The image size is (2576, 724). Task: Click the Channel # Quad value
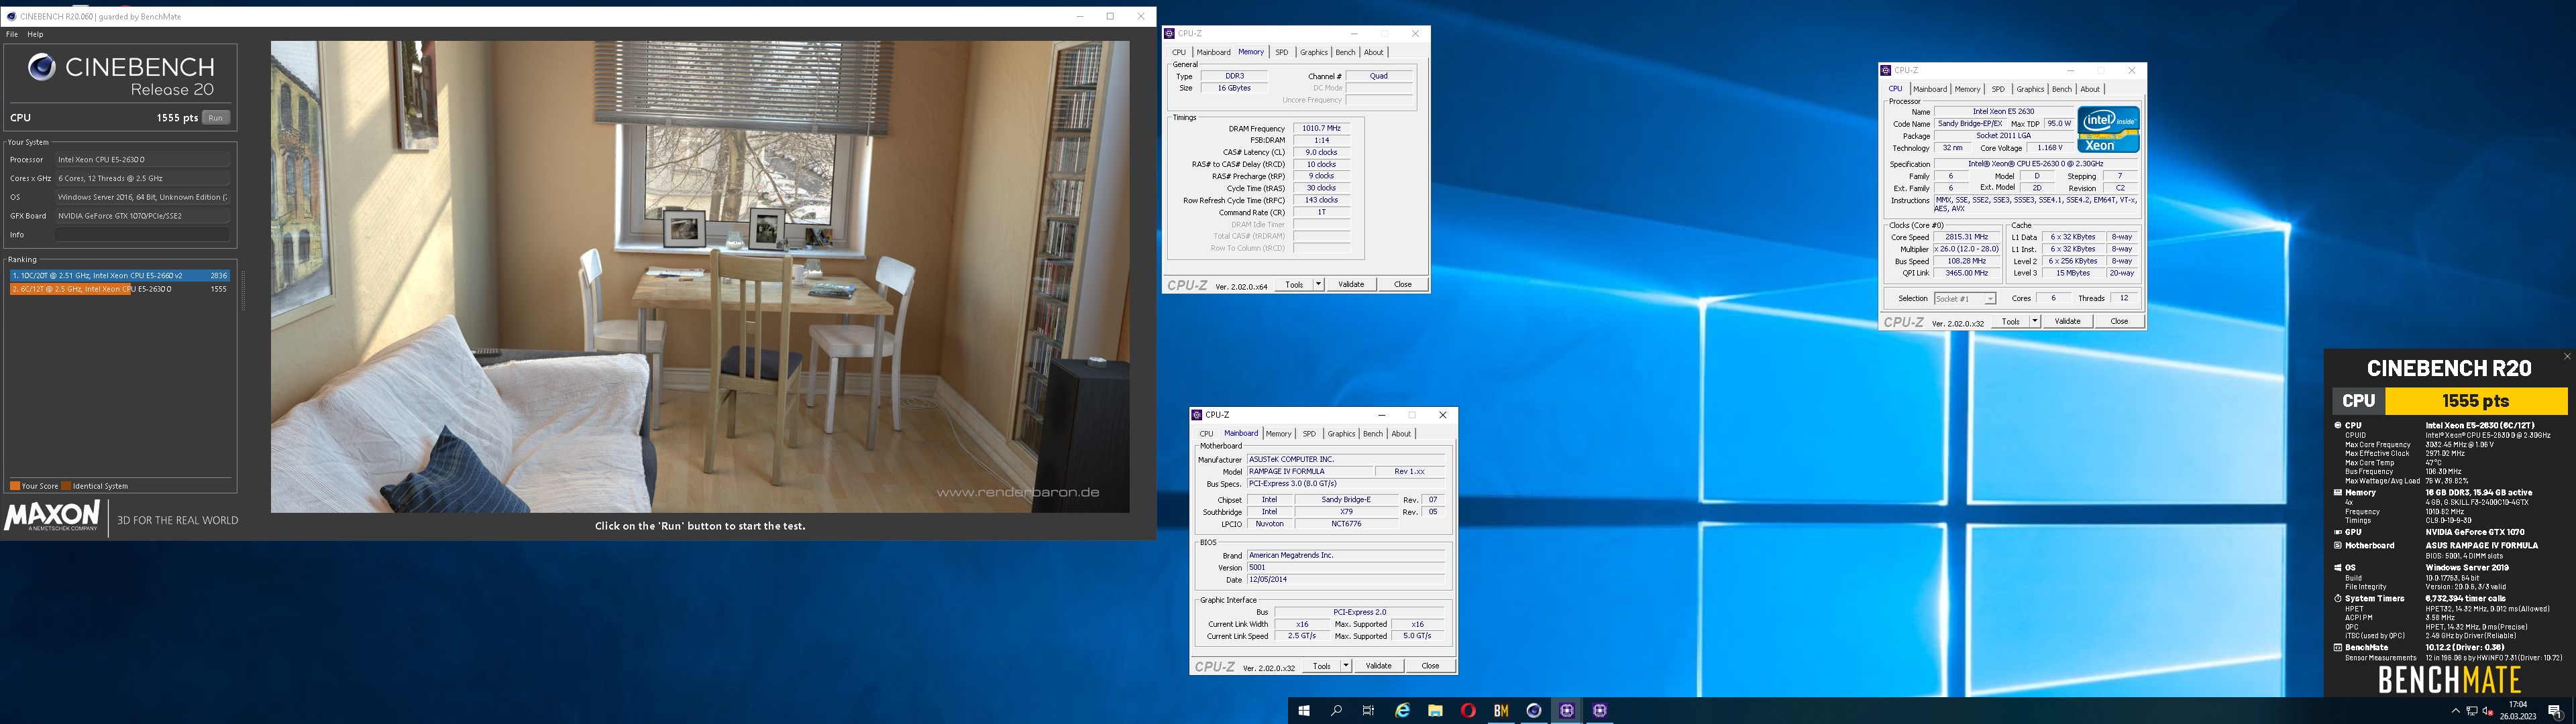tap(1379, 76)
